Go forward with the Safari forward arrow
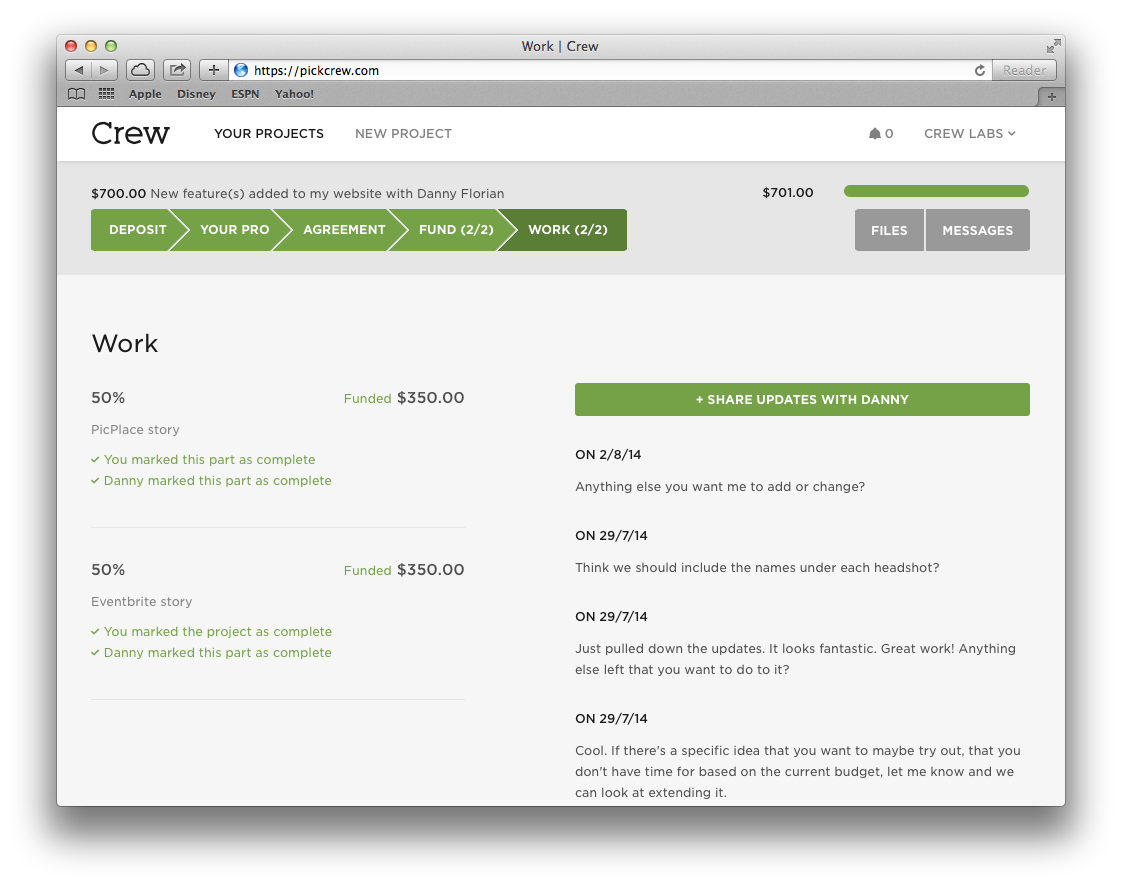The image size is (1122, 885). coord(104,70)
